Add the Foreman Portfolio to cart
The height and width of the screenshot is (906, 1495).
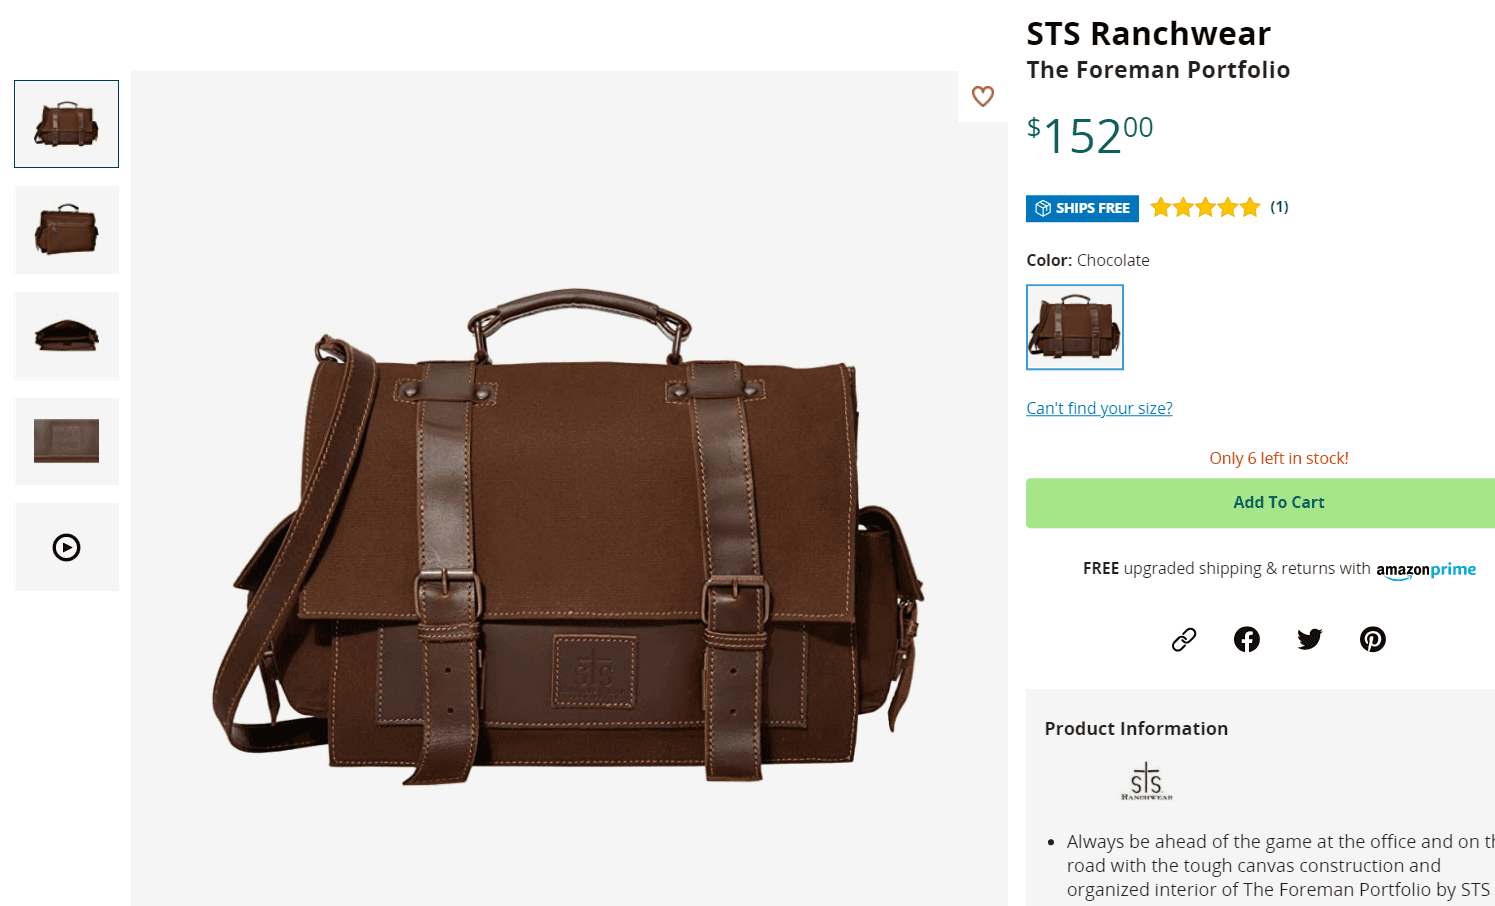1260,503
